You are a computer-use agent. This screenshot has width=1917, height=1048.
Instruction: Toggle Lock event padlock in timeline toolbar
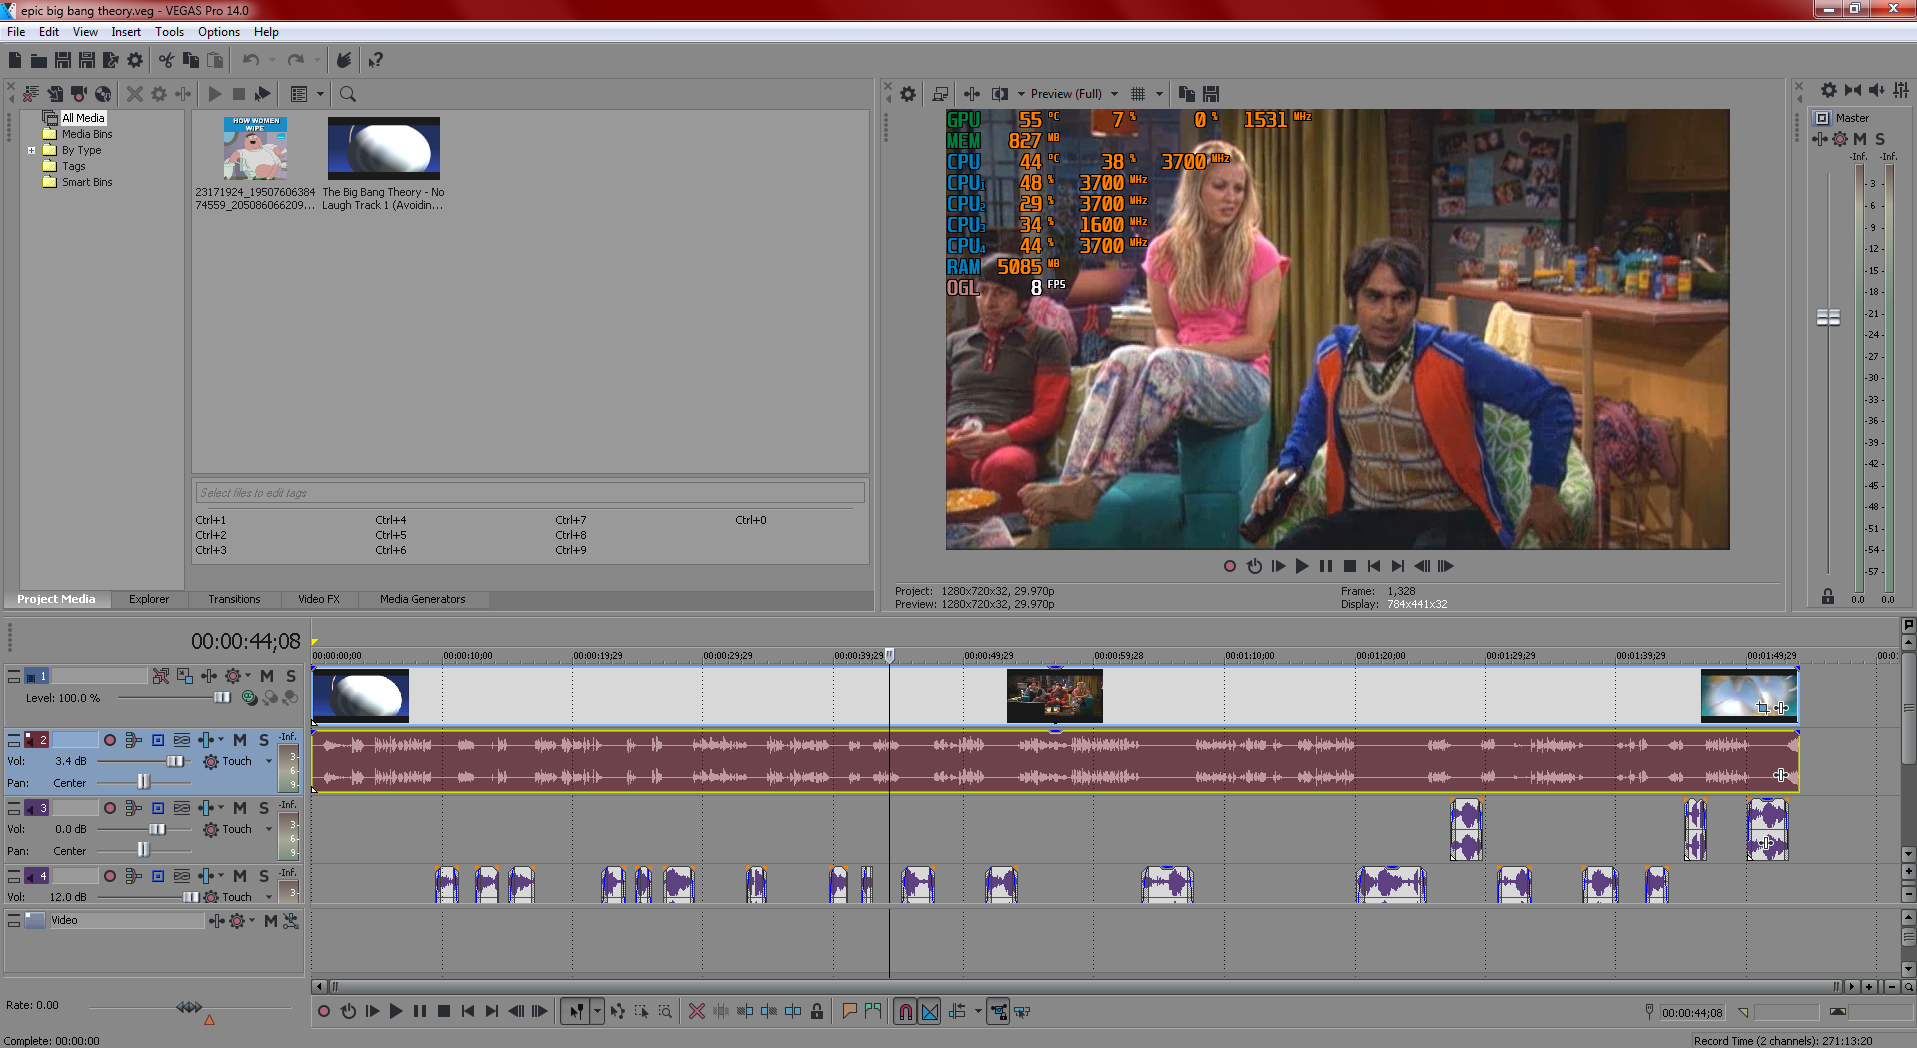[x=817, y=1012]
